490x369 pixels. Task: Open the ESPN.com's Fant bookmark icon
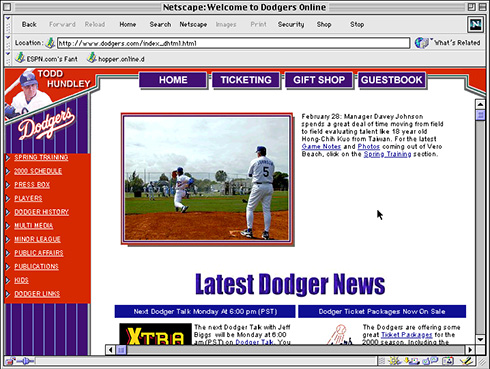tap(20, 58)
